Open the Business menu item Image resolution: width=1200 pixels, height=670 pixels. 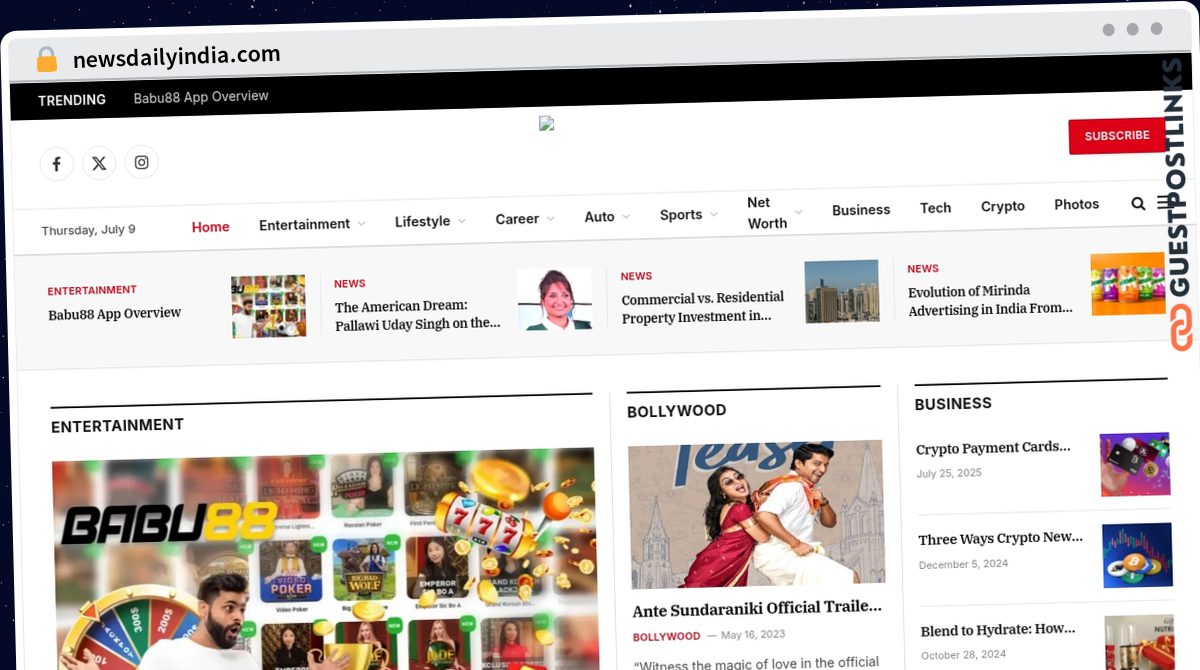coord(861,210)
